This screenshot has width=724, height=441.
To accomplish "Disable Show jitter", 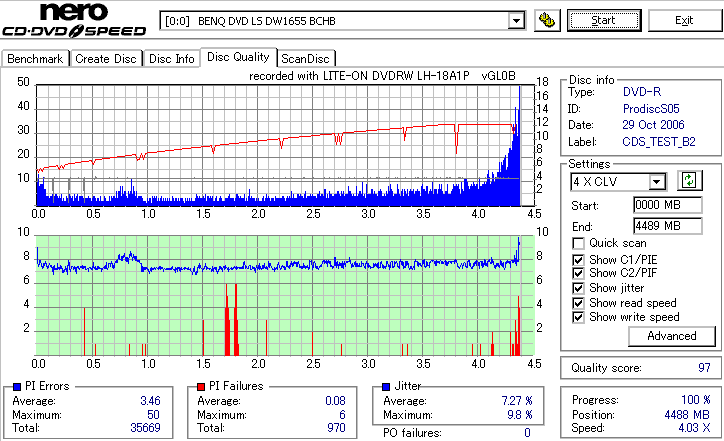I will point(578,288).
